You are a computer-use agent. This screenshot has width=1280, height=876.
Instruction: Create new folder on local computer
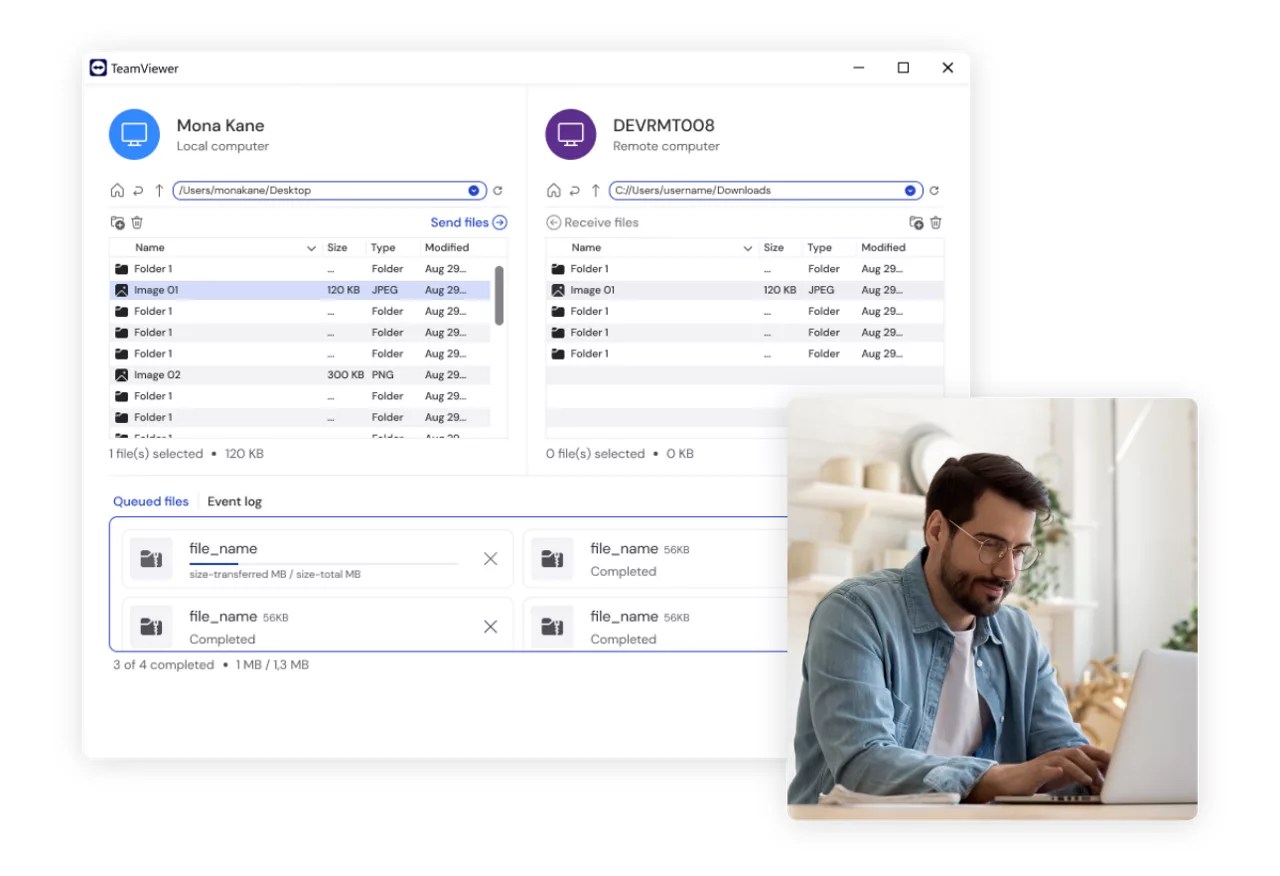117,223
